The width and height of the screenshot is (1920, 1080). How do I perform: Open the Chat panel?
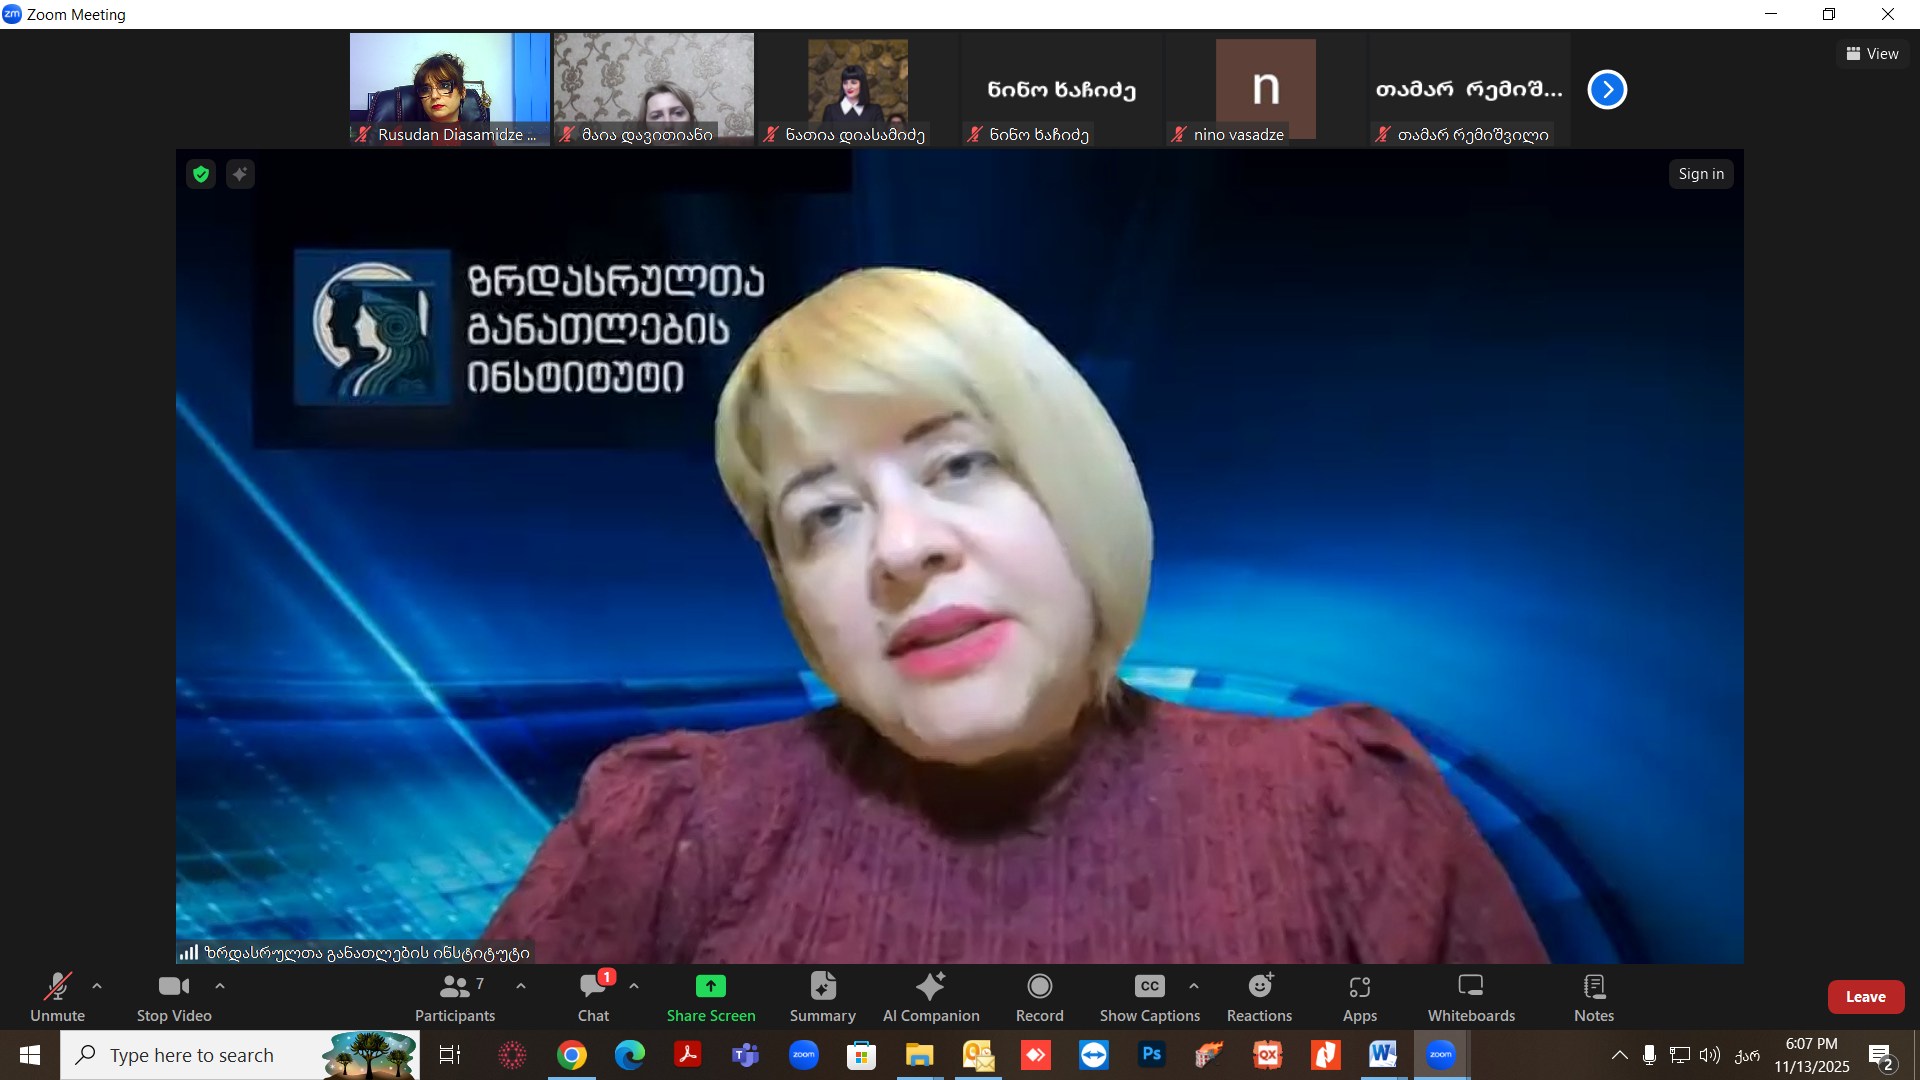(x=593, y=997)
